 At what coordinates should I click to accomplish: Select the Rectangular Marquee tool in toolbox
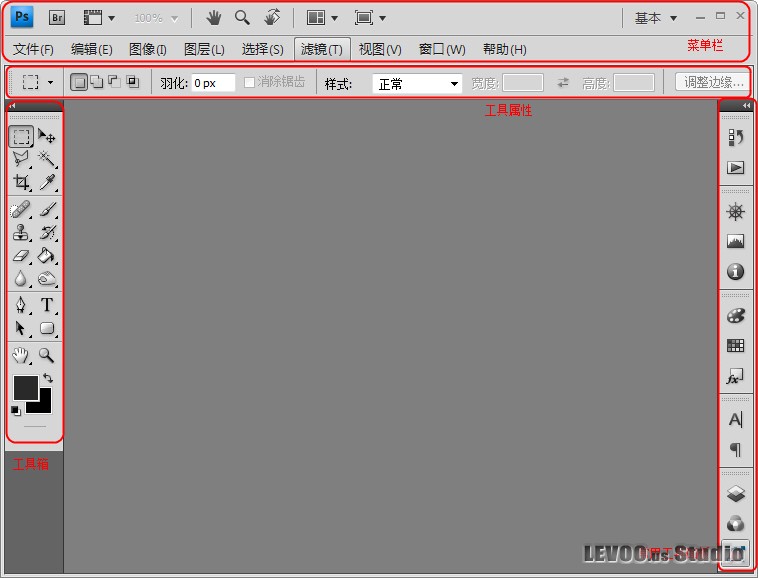21,136
